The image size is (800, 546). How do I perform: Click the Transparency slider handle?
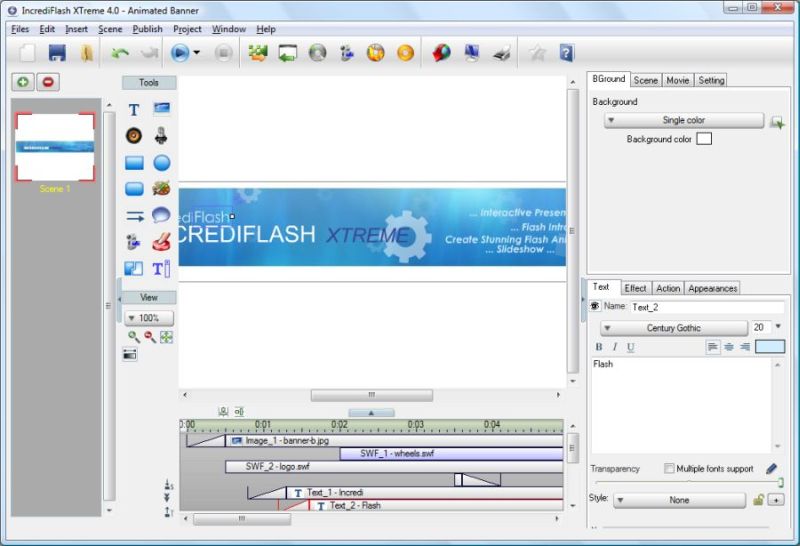coord(780,482)
